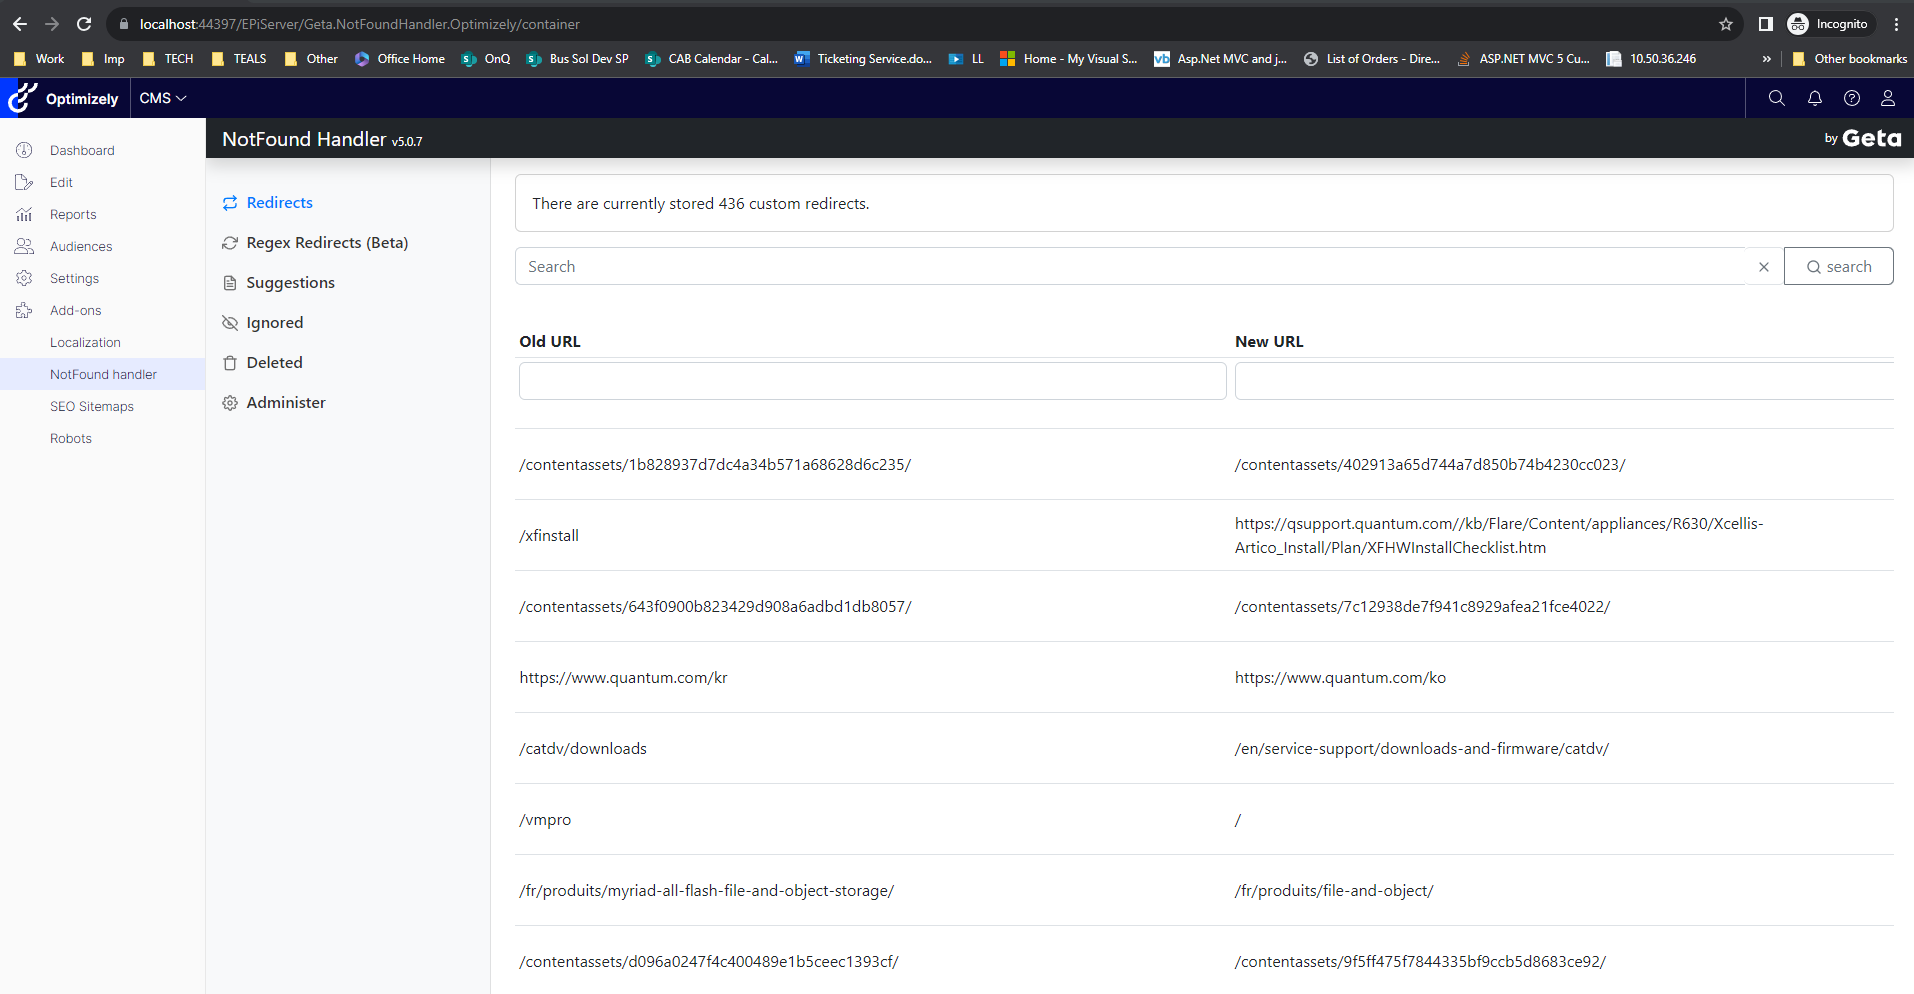Image resolution: width=1914 pixels, height=994 pixels.
Task: Open SEO Sitemaps add-on link
Action: 92,406
